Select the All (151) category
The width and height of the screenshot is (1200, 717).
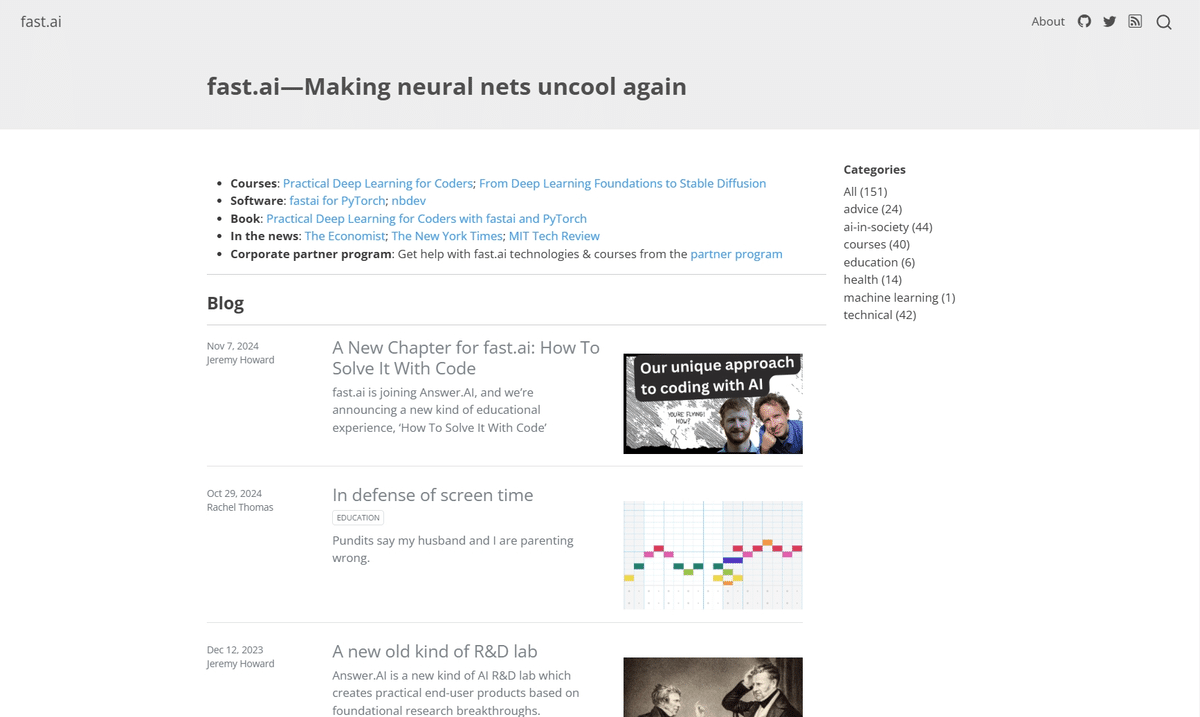[x=865, y=192]
